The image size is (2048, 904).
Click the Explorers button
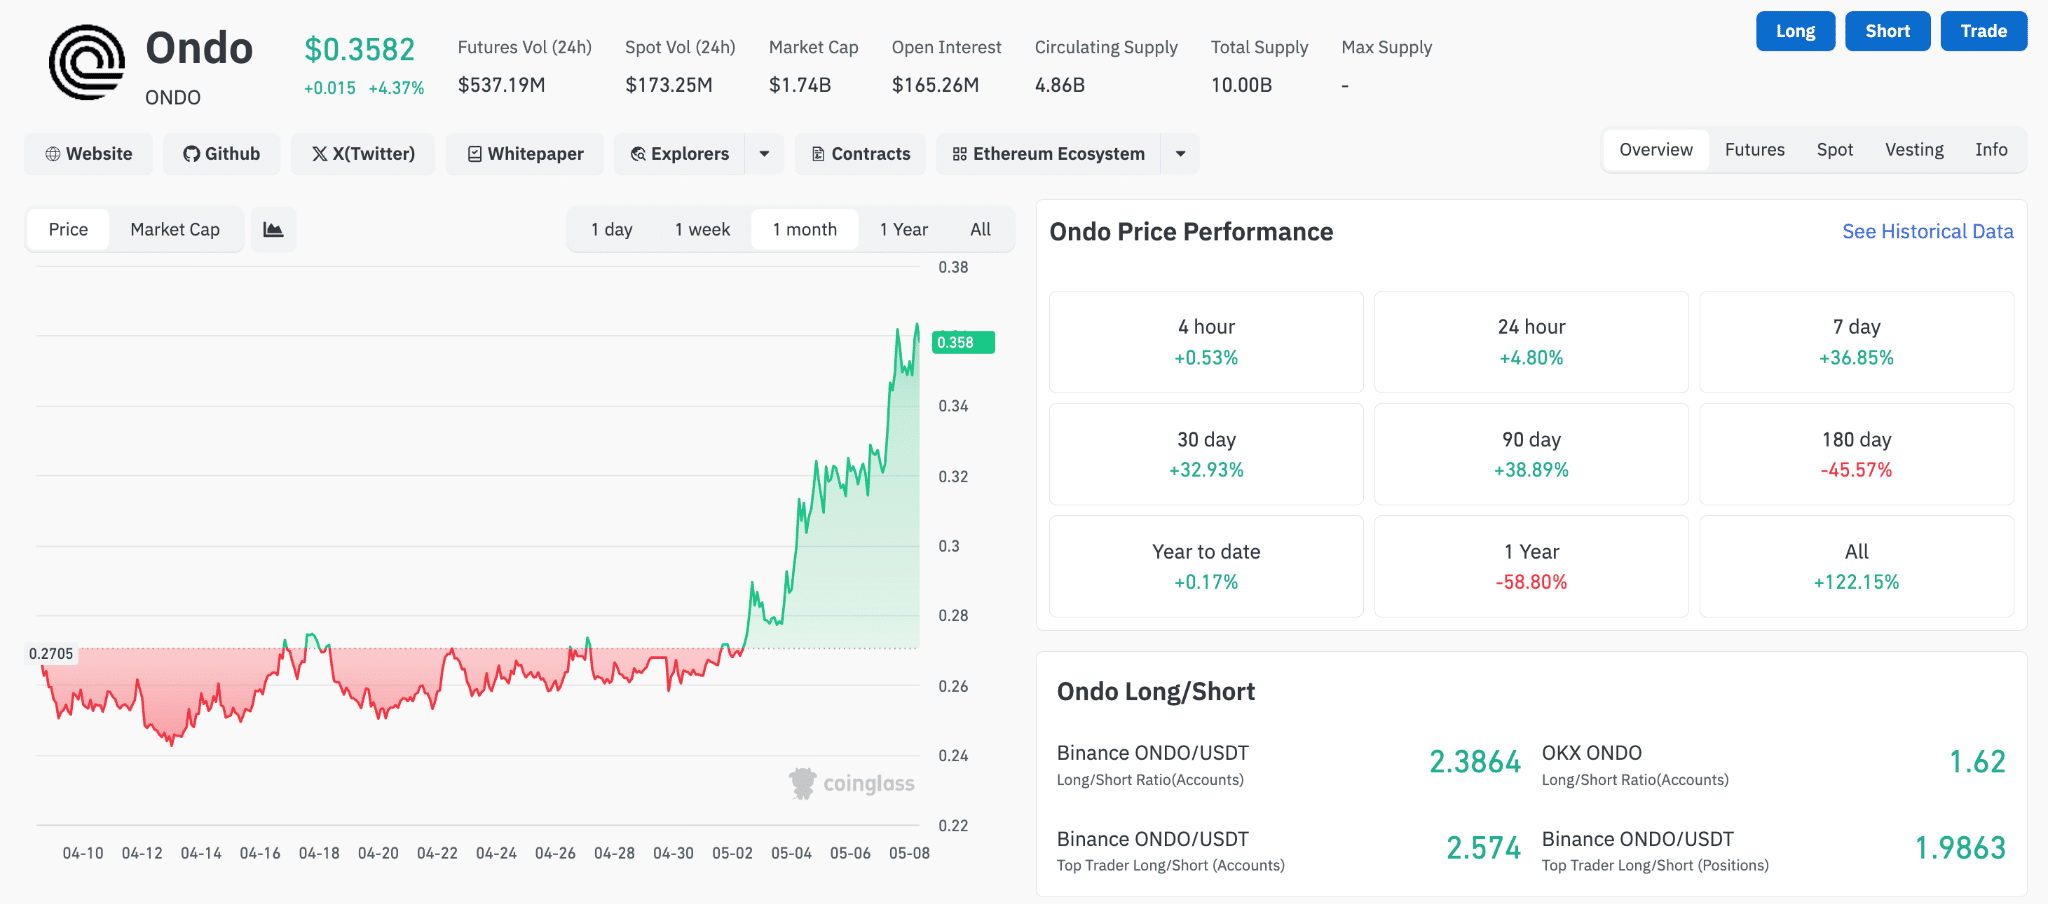(680, 154)
